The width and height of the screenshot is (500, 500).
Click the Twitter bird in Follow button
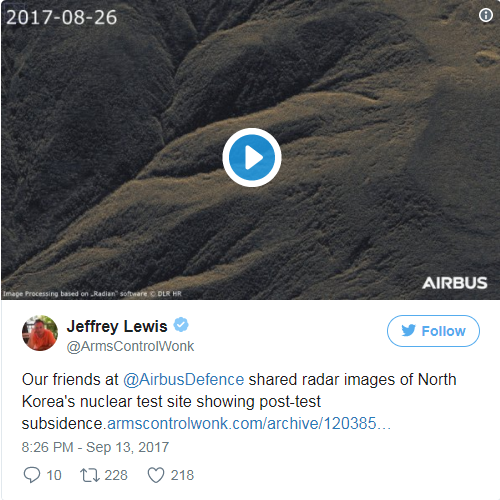[x=408, y=331]
